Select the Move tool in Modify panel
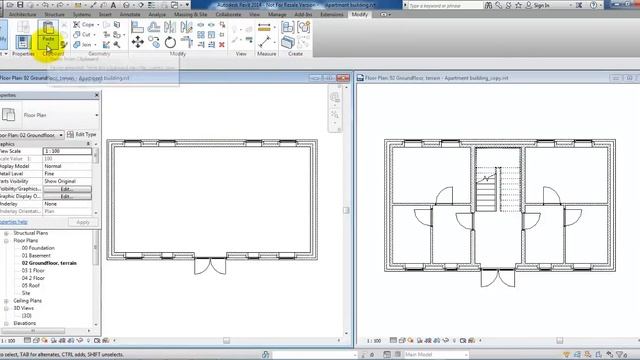Viewport: 640px width, 360px height. click(x=138, y=42)
